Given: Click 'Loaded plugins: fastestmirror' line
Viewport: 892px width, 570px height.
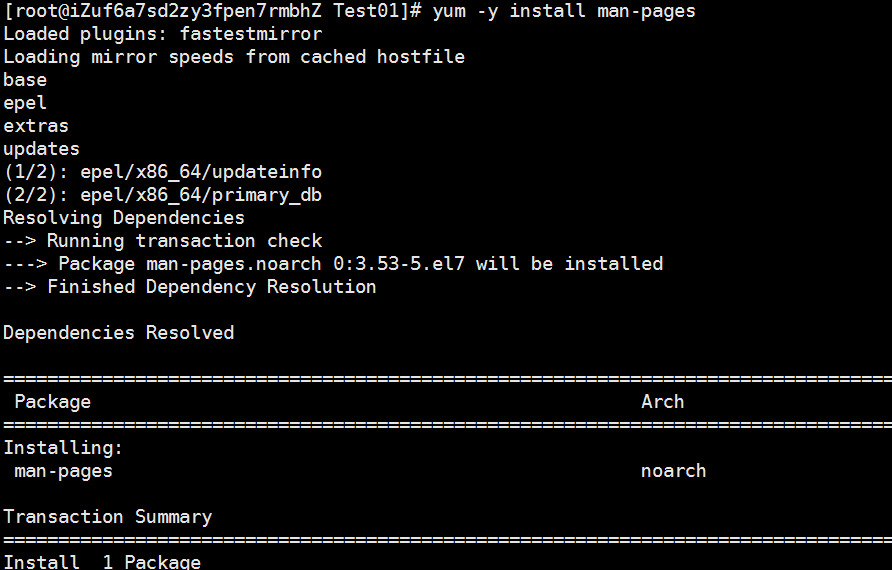Looking at the screenshot, I should [x=163, y=35].
